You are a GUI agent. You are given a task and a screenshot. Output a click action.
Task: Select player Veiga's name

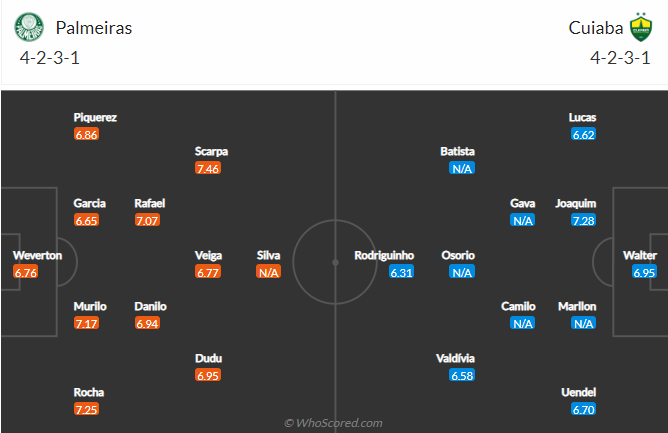click(208, 255)
